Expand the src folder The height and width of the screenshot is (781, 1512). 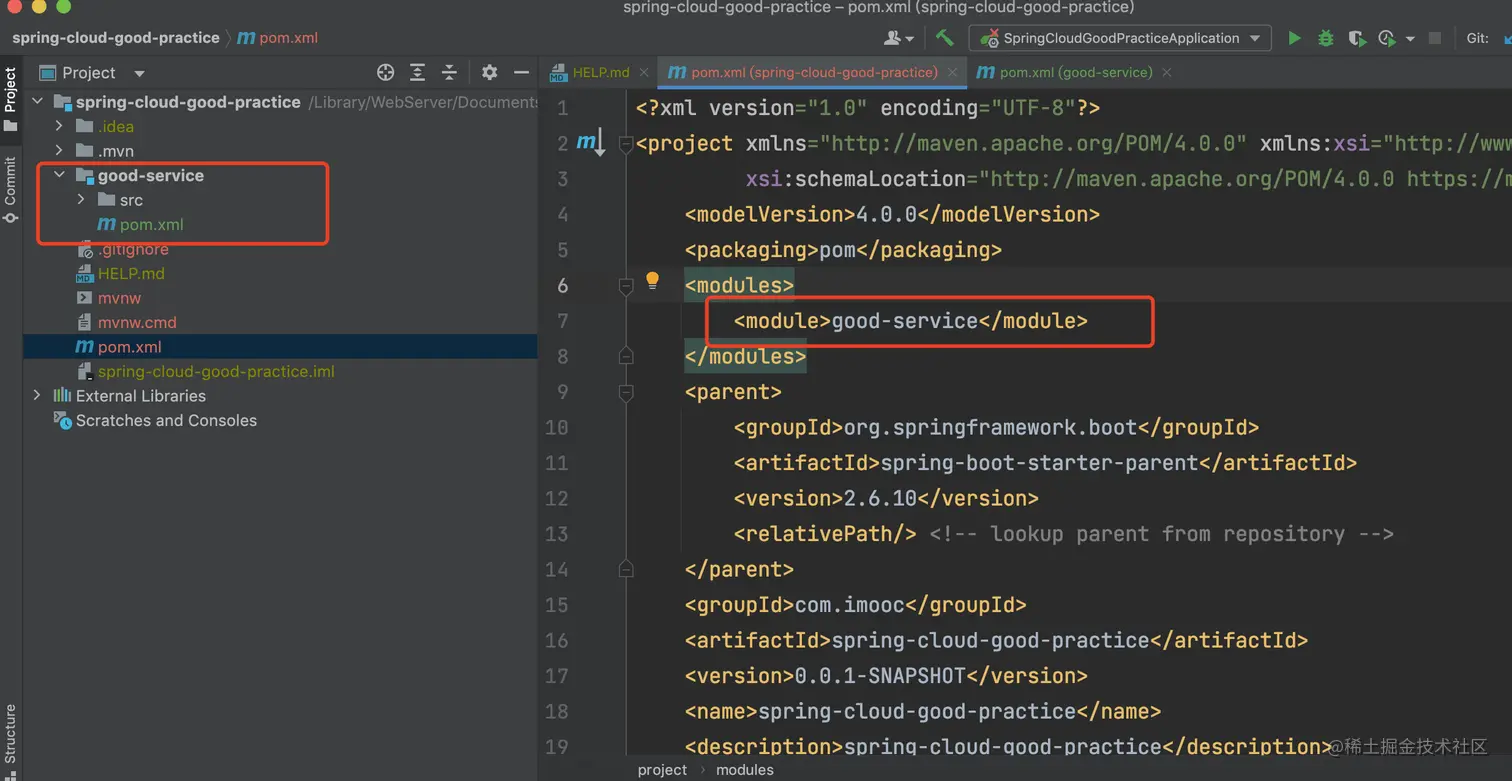click(81, 200)
